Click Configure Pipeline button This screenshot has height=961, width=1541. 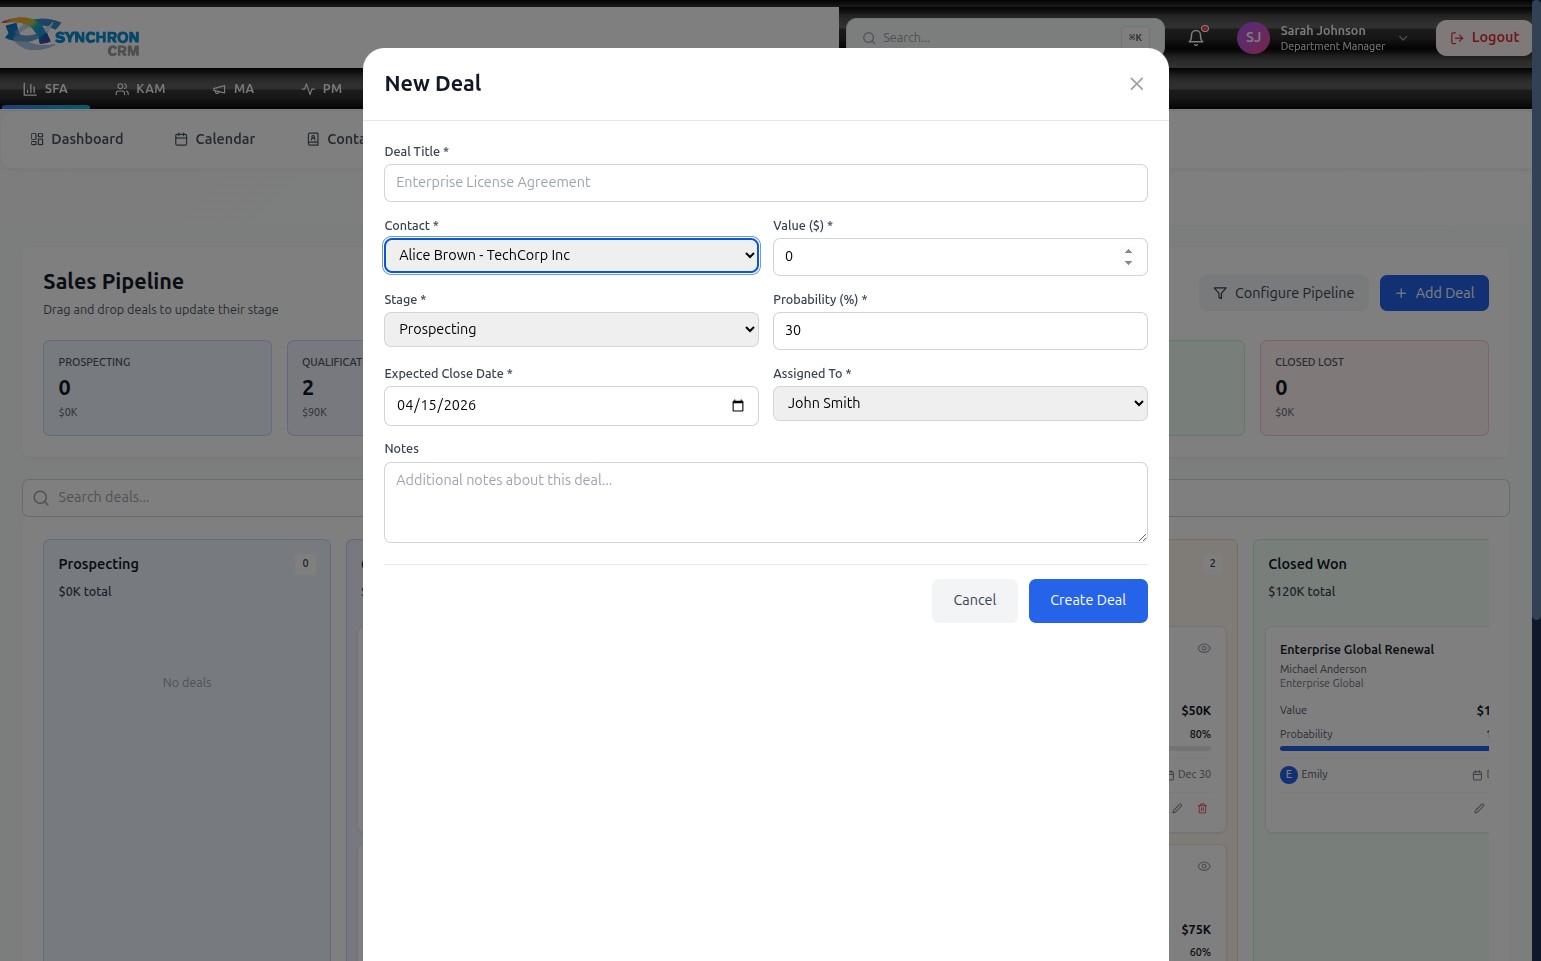pos(1284,294)
